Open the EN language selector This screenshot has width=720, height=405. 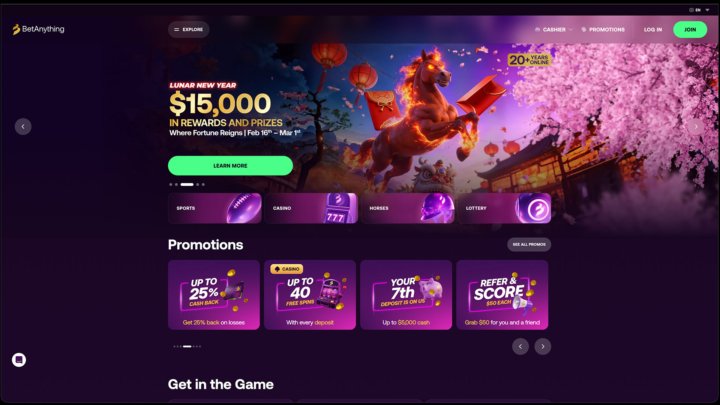pyautogui.click(x=699, y=10)
